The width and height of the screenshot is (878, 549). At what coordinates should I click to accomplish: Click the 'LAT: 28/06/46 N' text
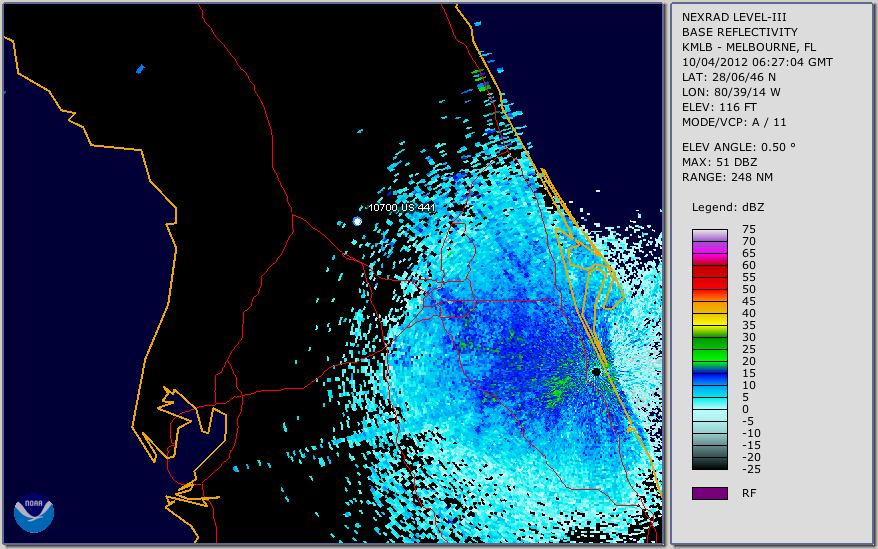728,77
